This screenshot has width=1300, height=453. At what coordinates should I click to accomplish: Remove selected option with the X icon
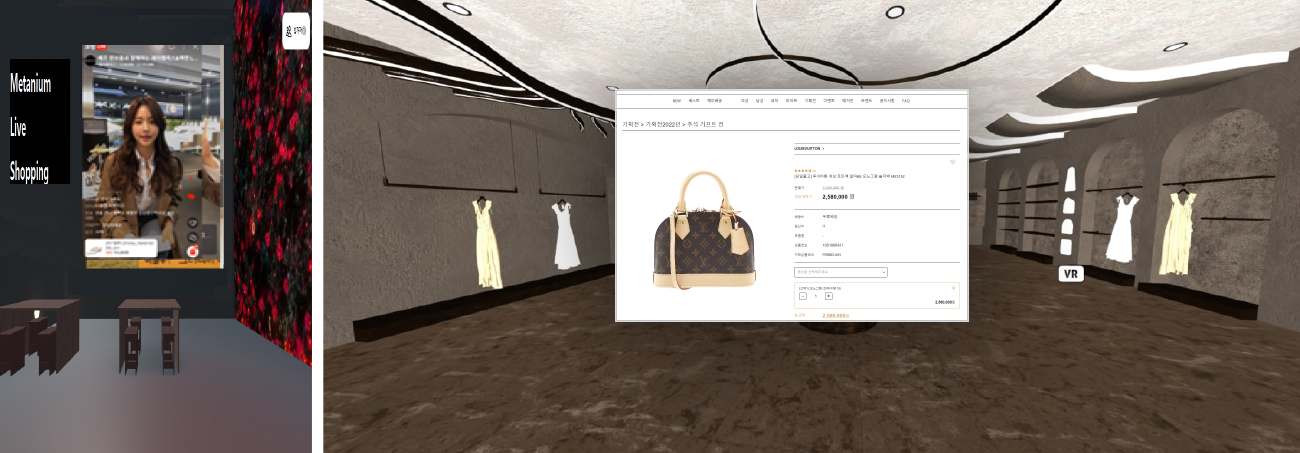coord(953,288)
